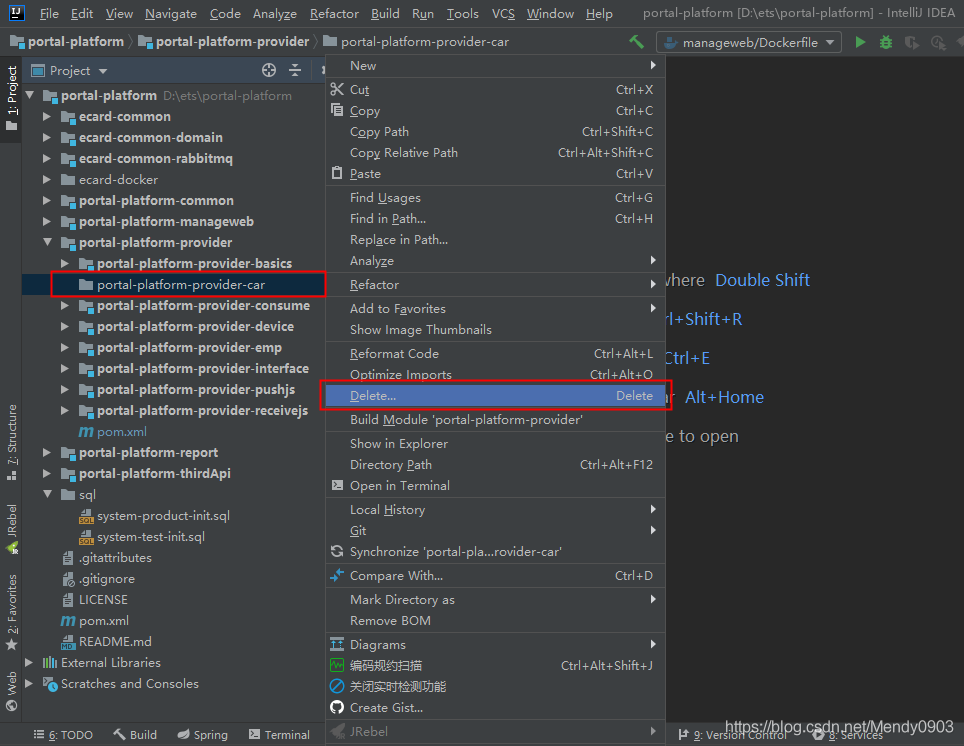Image resolution: width=964 pixels, height=746 pixels.
Task: Run the manageweb/Dockerfile configuration
Action: pos(860,42)
